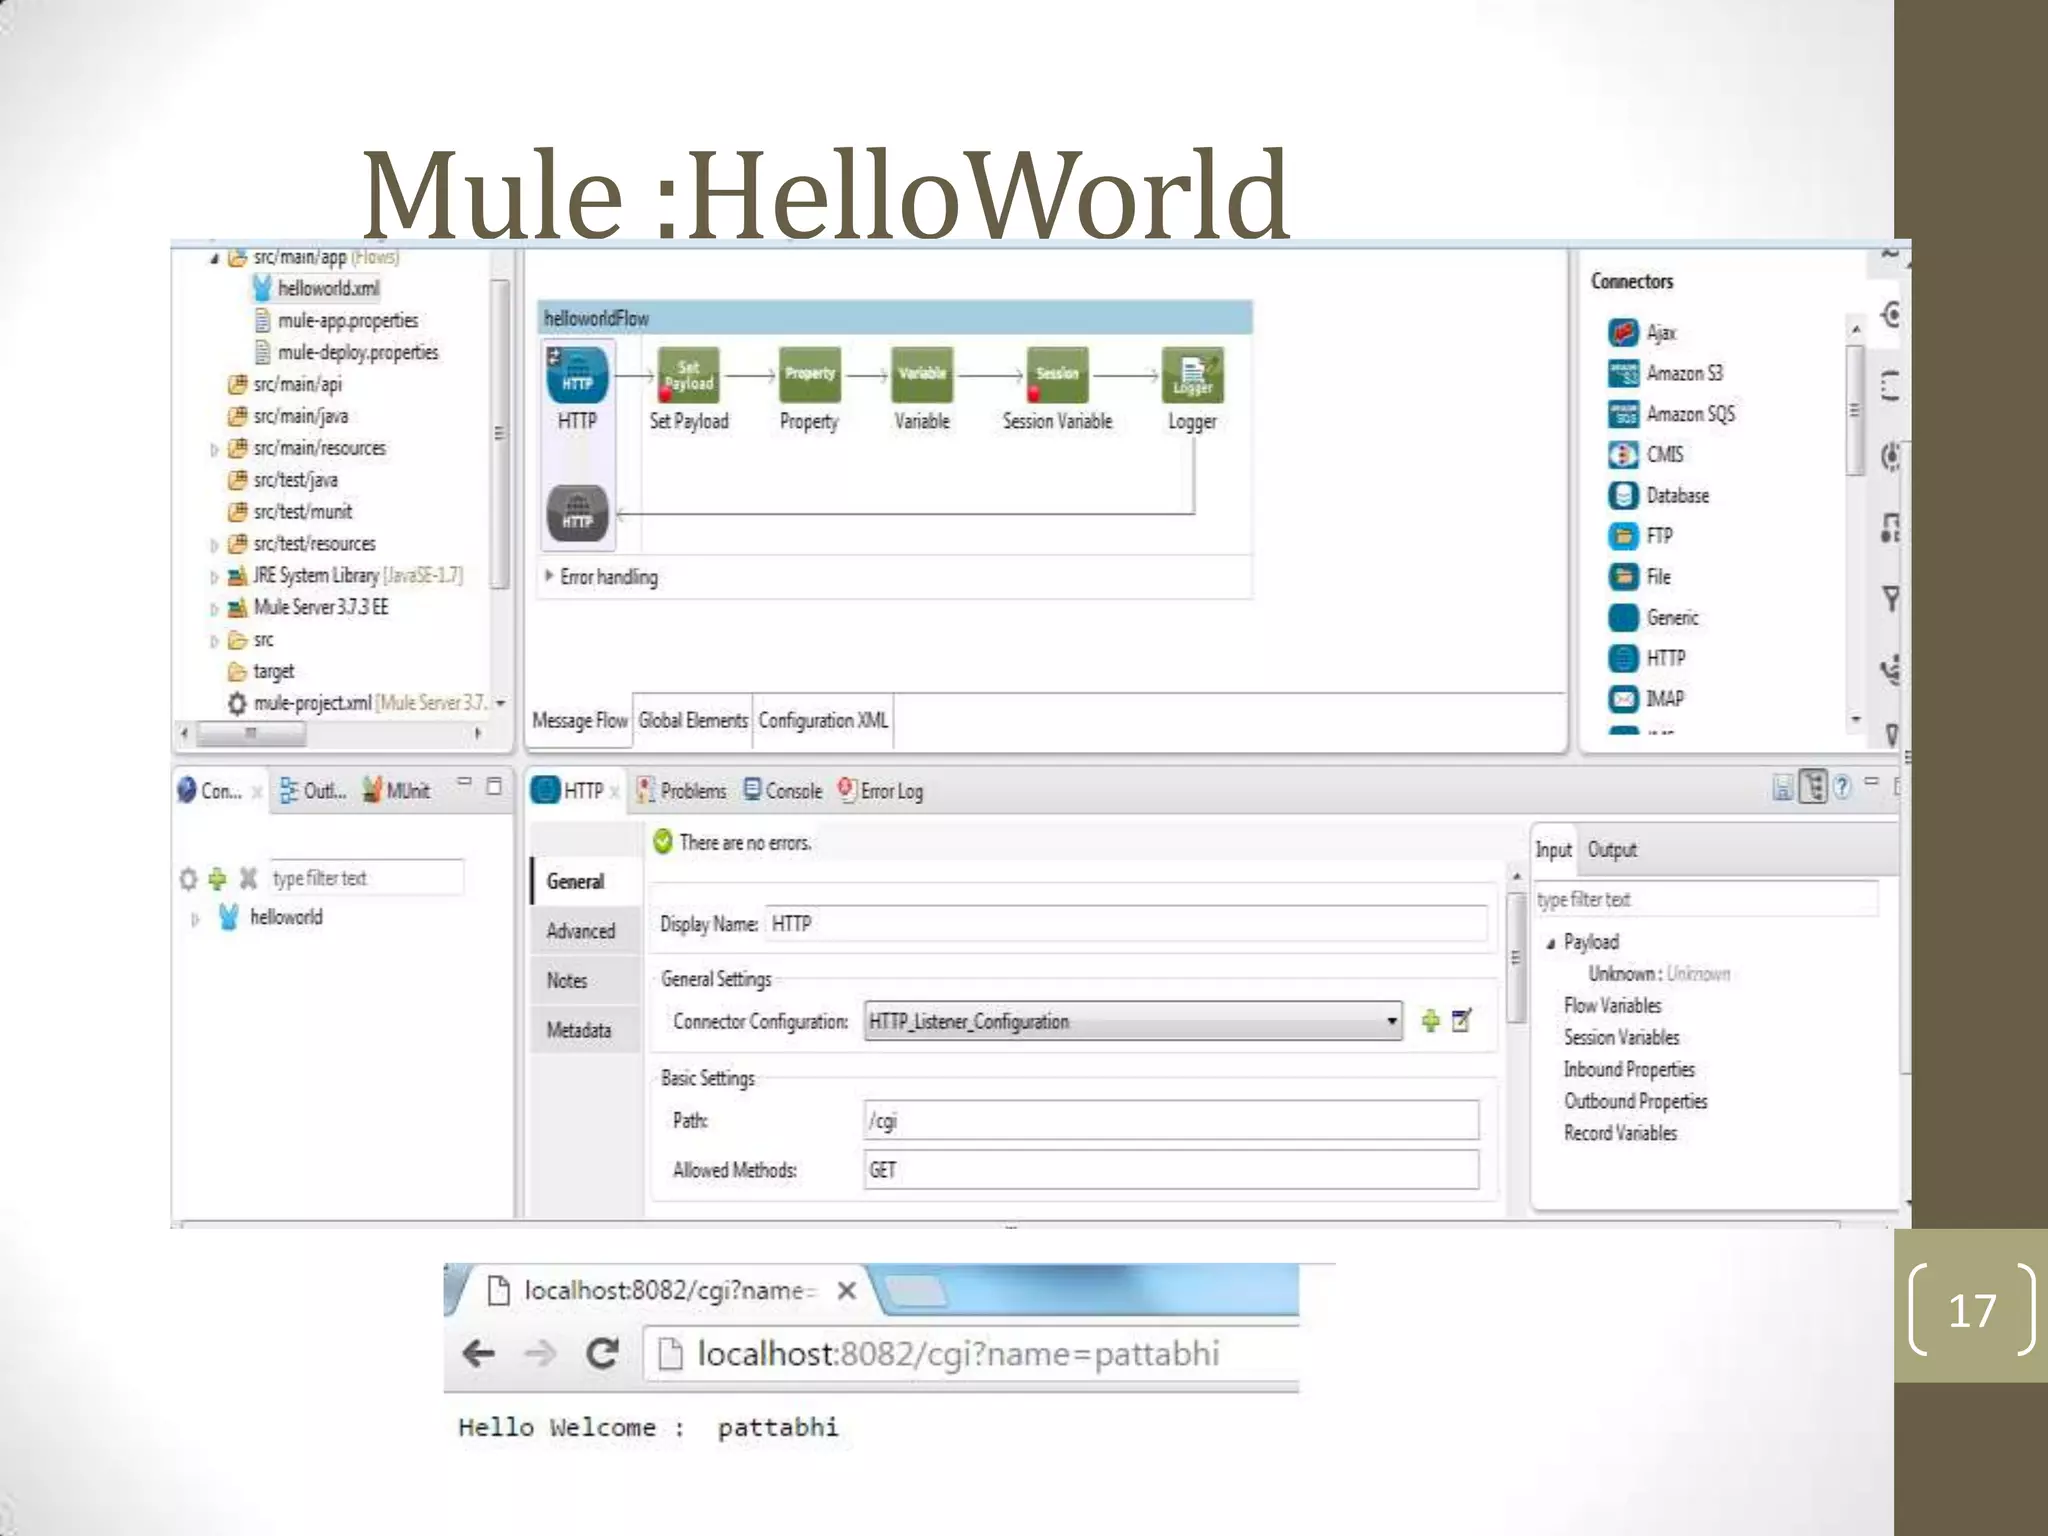Select the HTTP listener in helloworldFlow
Image resolution: width=2048 pixels, height=1536 pixels.
pos(577,377)
